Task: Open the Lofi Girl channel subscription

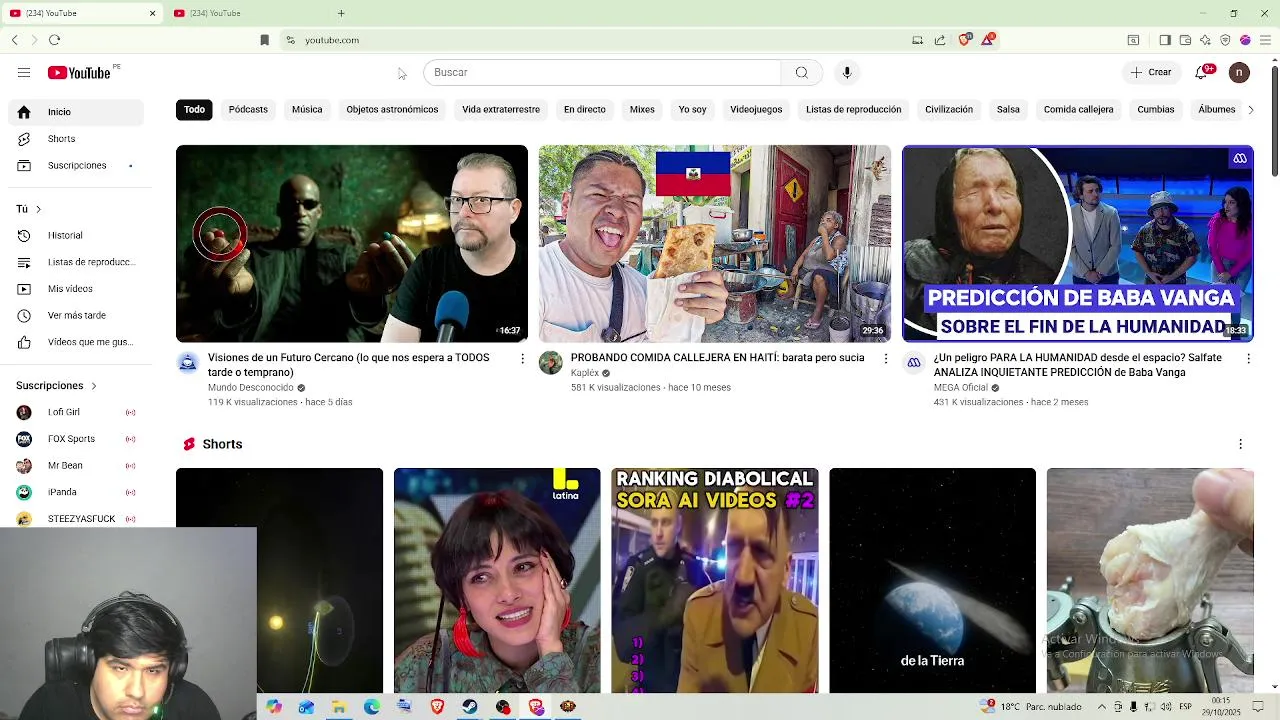Action: (x=76, y=412)
